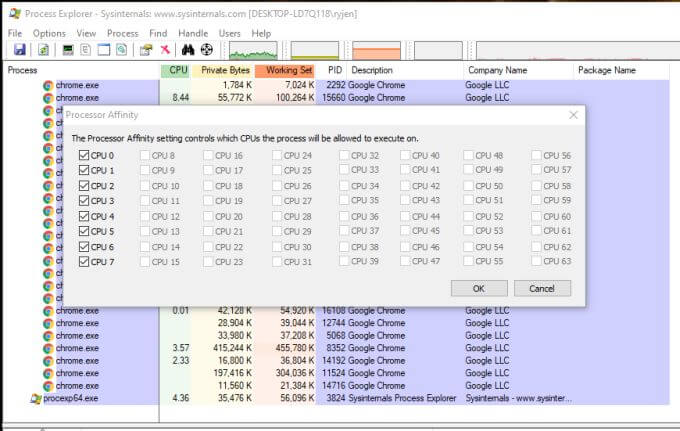
Task: Select the procexp64.exe process name
Action: pos(71,398)
